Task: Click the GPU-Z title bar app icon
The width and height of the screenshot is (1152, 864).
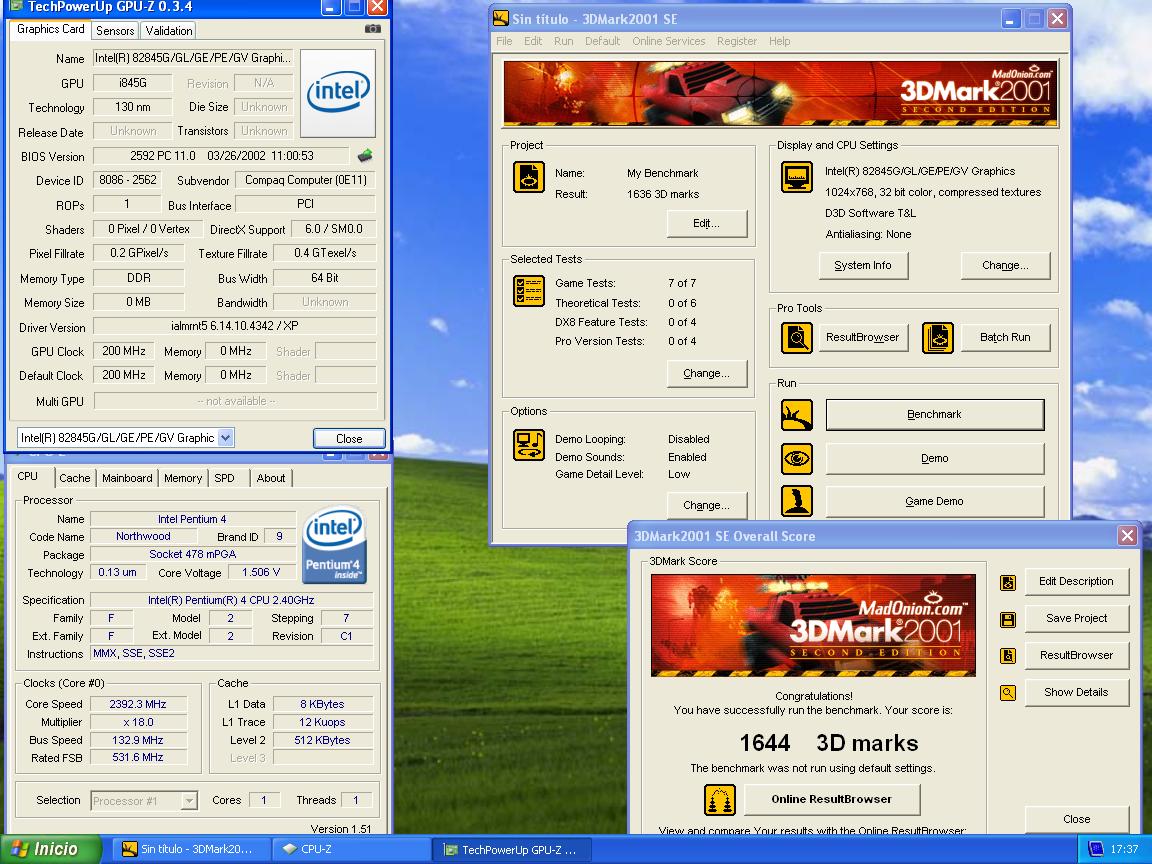Action: point(15,7)
